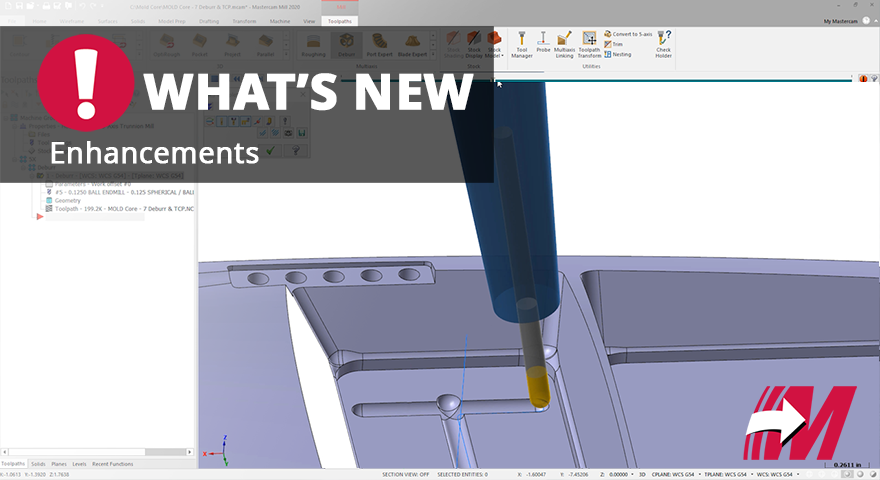Launch Toolpath Transform

click(x=589, y=44)
